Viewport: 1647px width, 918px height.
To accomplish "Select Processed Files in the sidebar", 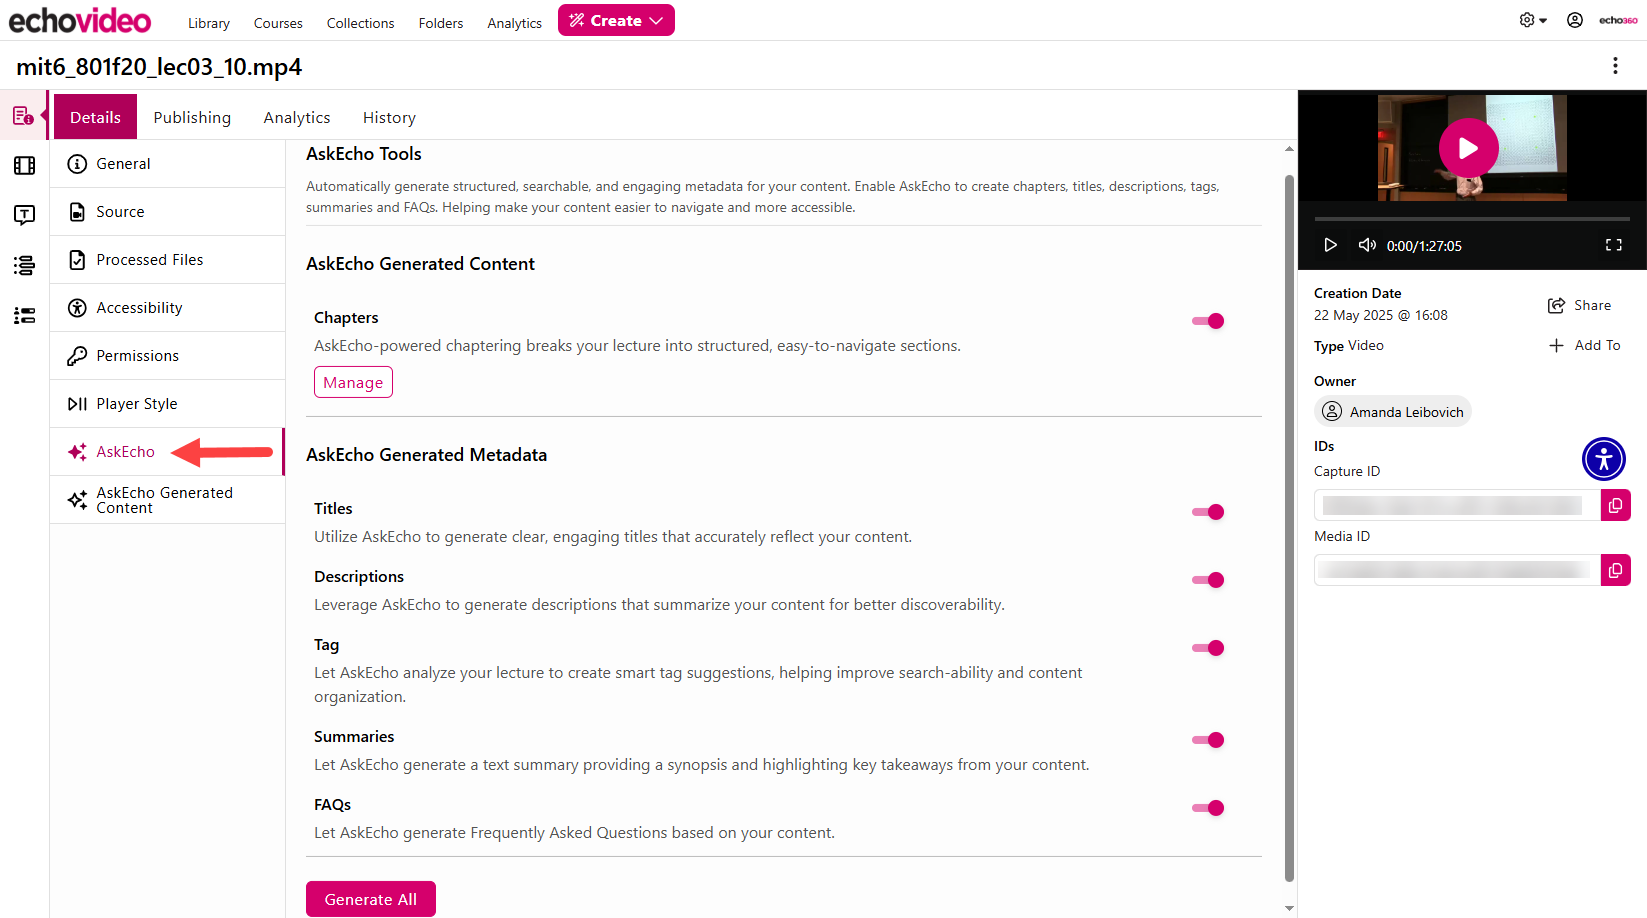I will [x=168, y=260].
